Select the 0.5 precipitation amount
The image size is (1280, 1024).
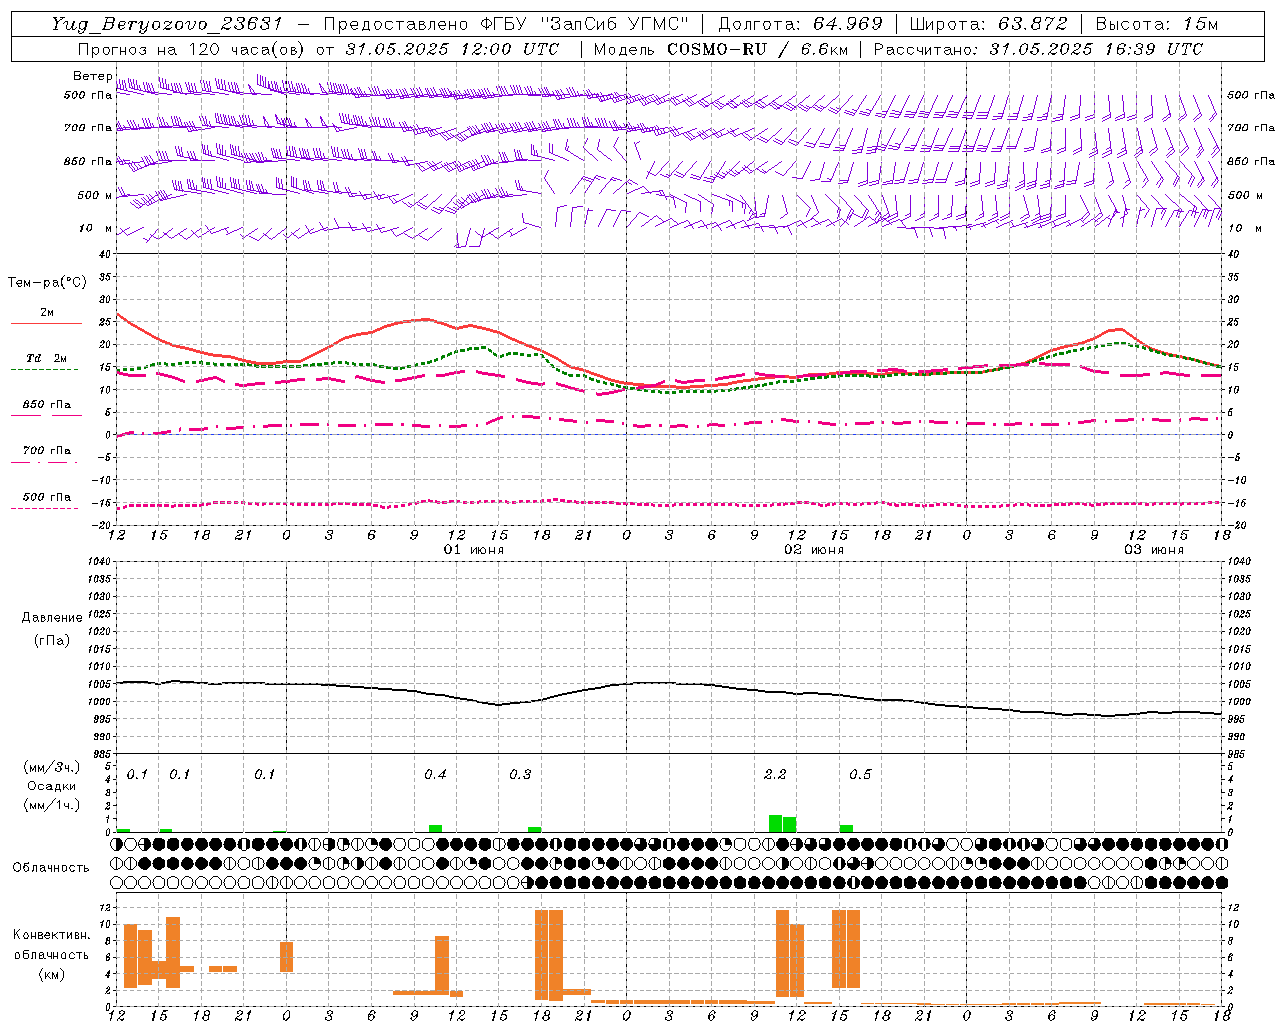tap(860, 775)
